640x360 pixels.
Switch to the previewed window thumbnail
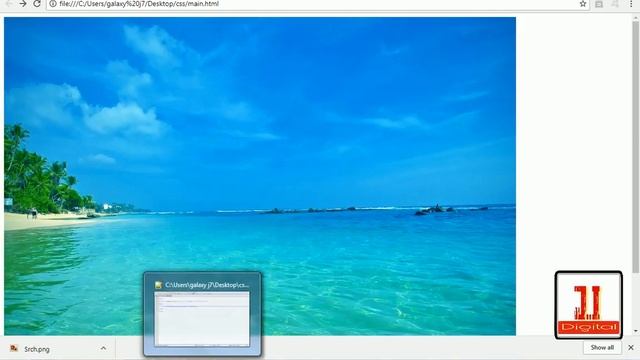pyautogui.click(x=202, y=319)
